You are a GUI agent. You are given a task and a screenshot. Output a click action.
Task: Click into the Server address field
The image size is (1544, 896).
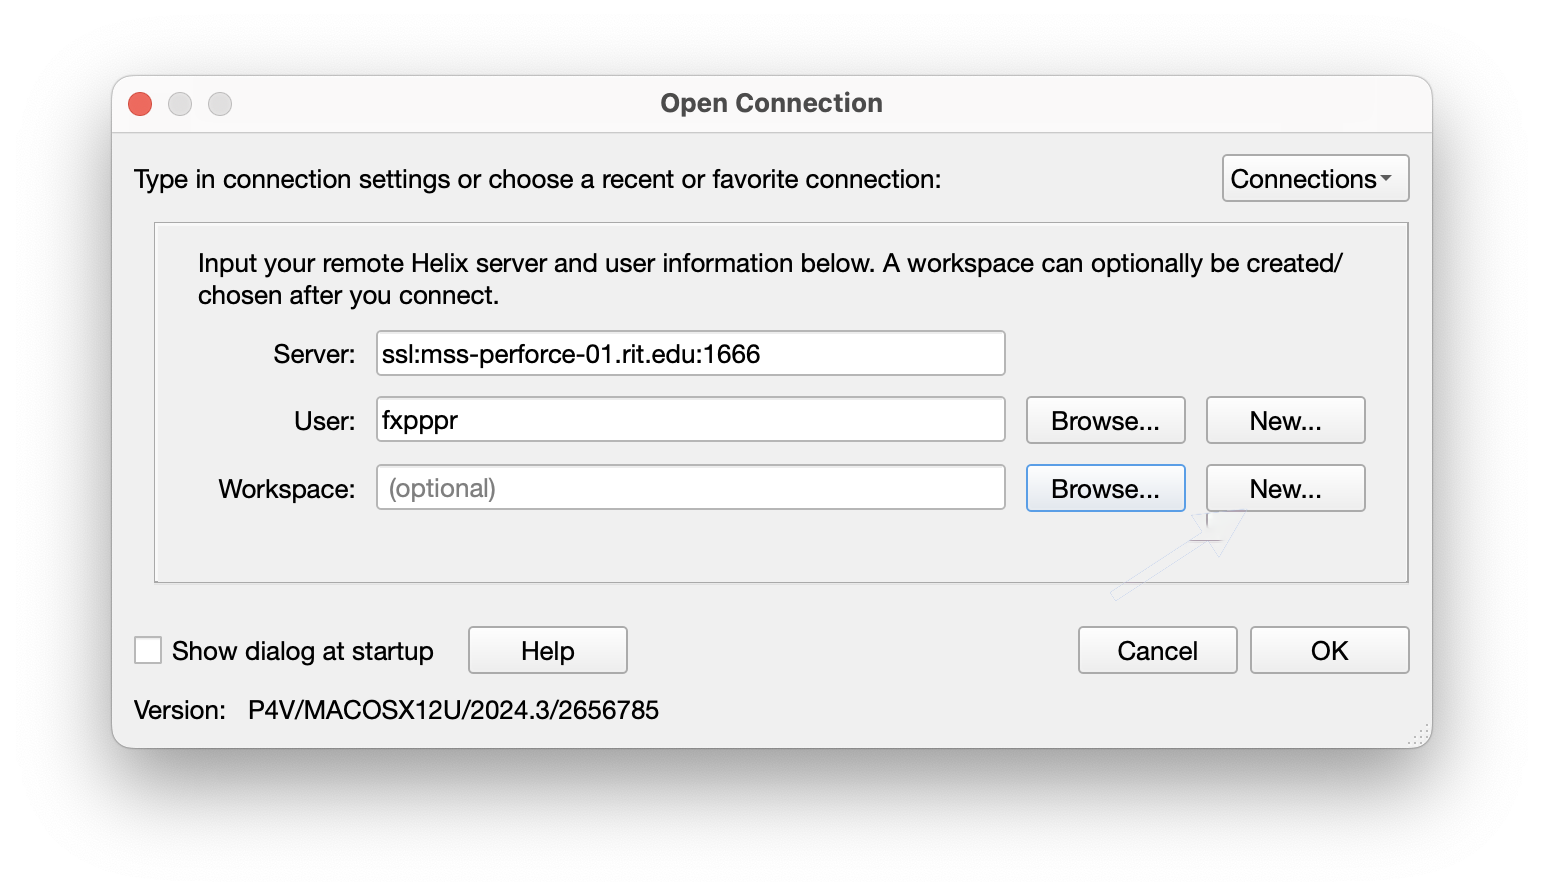(x=690, y=354)
